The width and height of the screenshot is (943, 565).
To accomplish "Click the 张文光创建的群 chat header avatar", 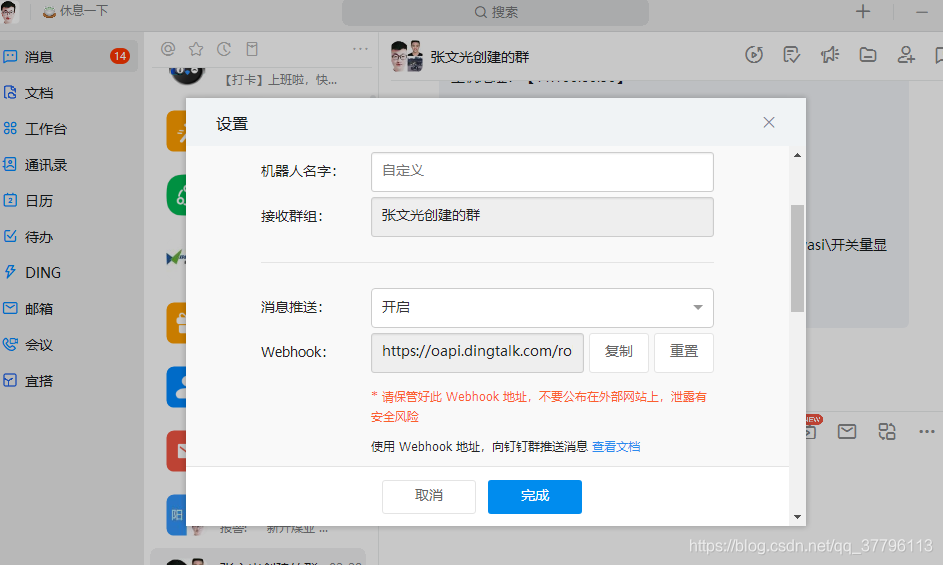I will point(407,56).
